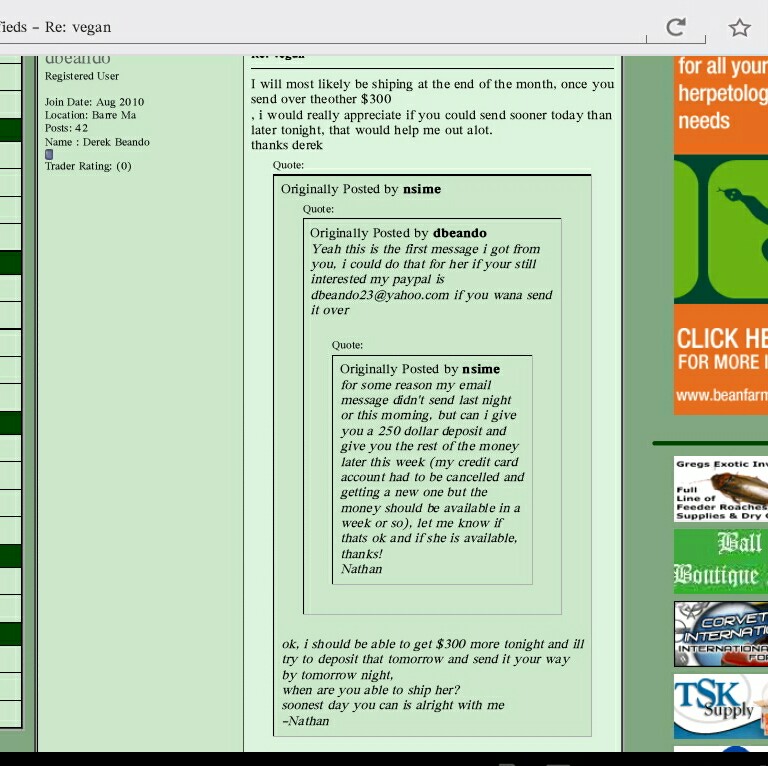Click the '-Nathan' signature at quote bottom

click(x=306, y=721)
